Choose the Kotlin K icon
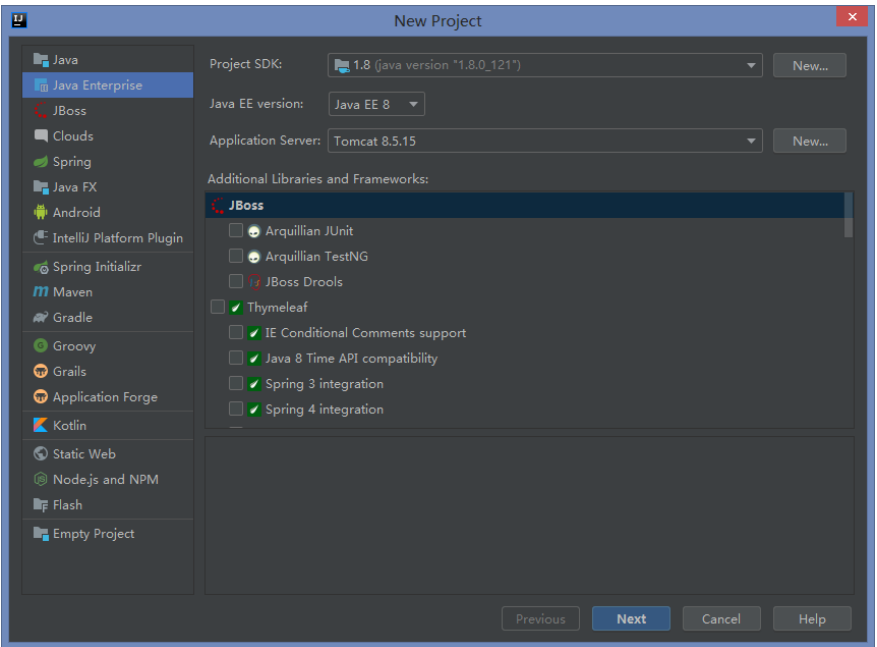 coord(41,426)
